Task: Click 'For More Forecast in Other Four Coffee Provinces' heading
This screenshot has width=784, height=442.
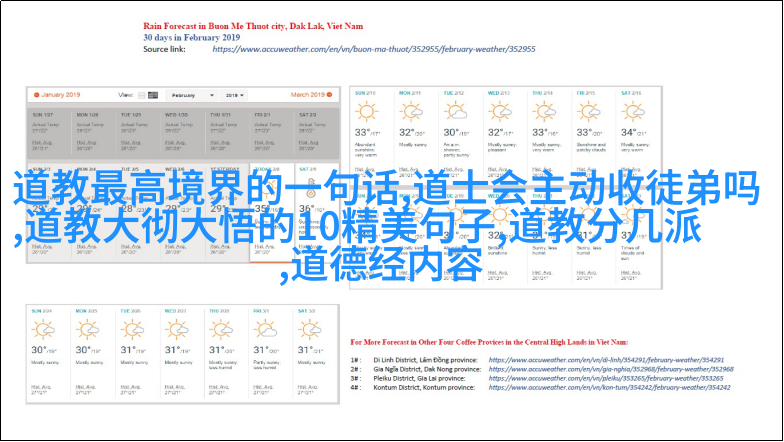Action: (489, 342)
